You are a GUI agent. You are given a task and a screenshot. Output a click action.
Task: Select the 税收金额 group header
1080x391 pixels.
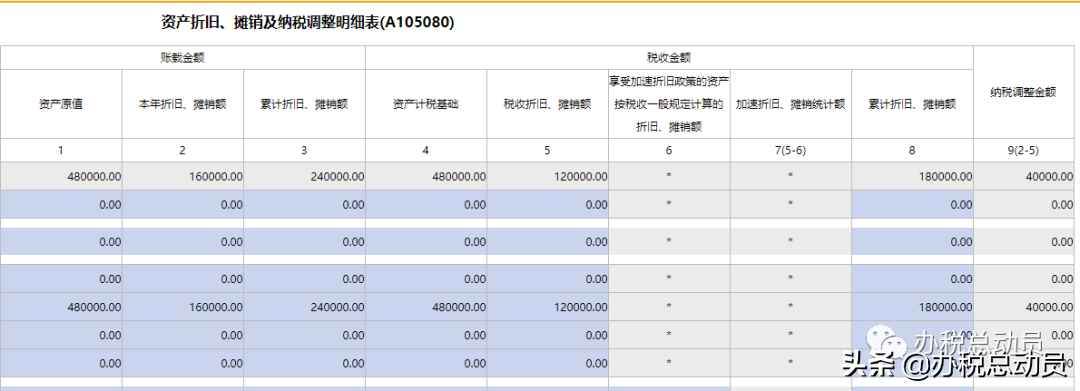(x=669, y=58)
